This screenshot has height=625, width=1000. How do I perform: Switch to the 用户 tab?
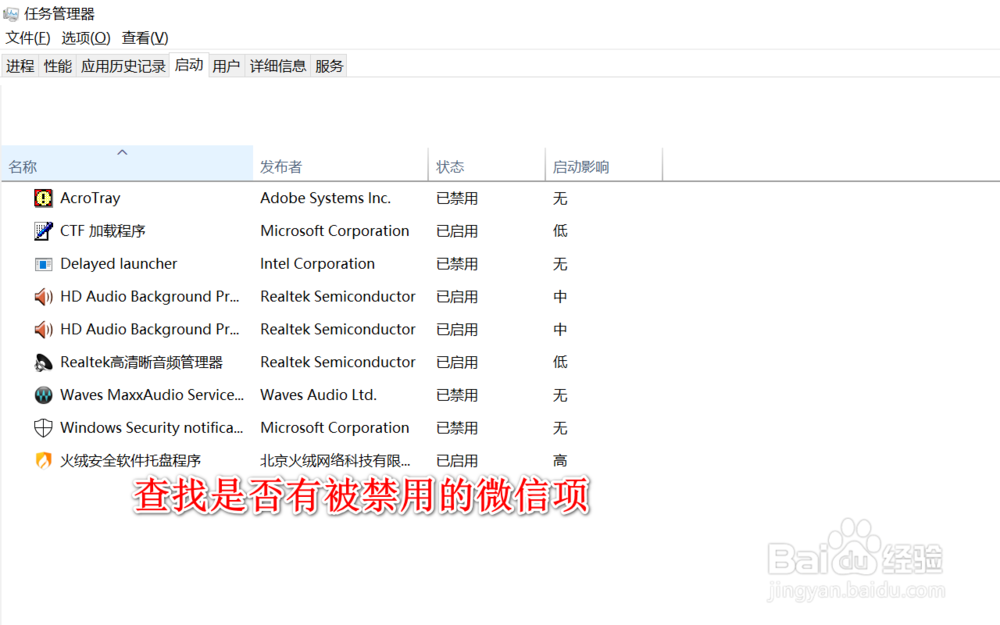coord(226,66)
